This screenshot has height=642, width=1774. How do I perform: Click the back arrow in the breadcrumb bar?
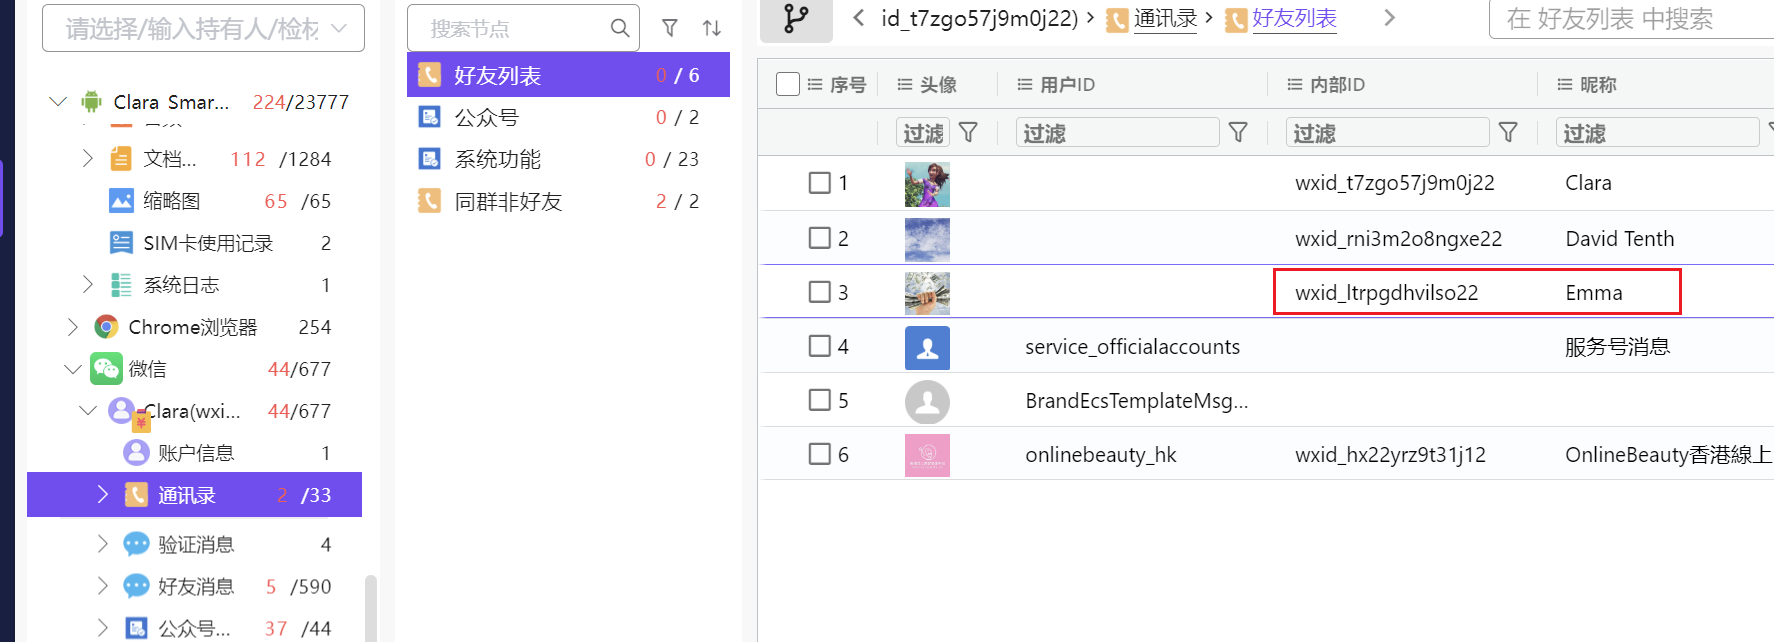tap(858, 18)
